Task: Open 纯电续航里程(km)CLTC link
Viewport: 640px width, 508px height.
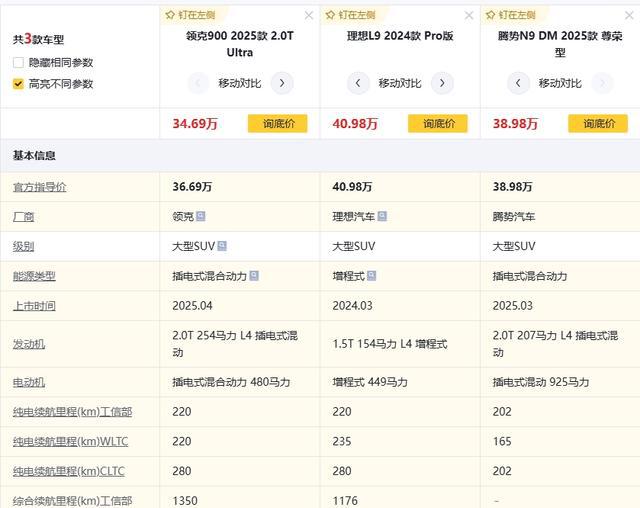Action: click(69, 471)
